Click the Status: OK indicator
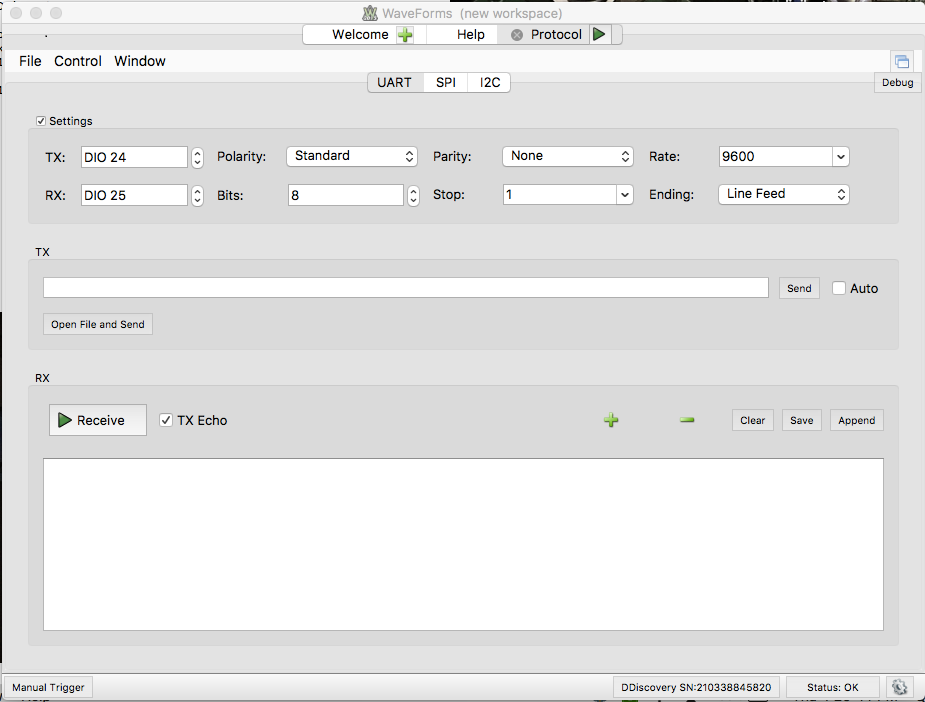This screenshot has height=702, width=925. [833, 687]
